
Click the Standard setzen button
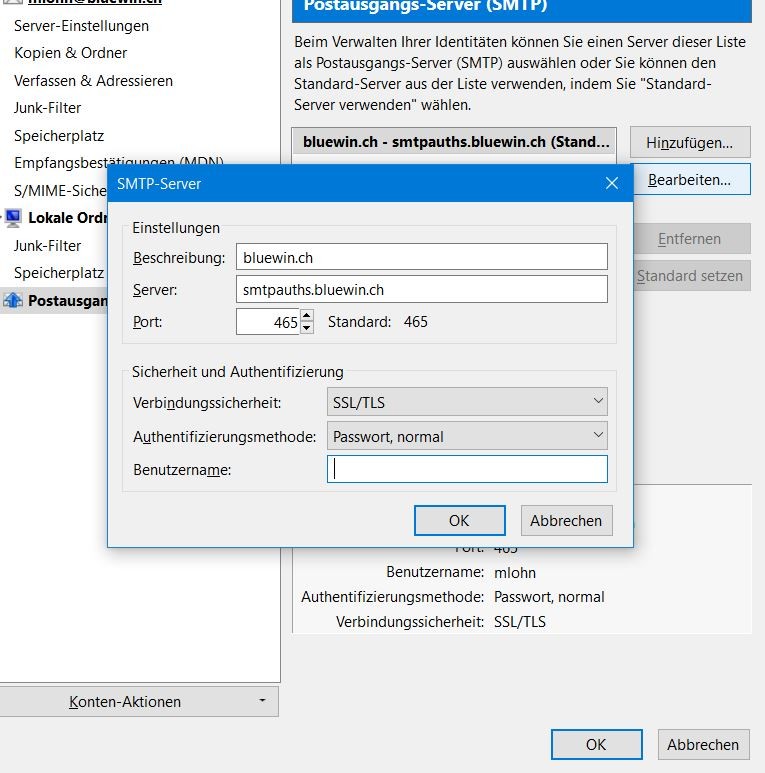[691, 276]
